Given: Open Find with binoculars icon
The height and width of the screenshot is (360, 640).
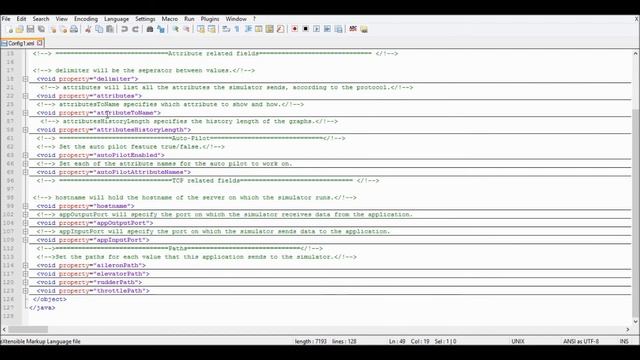Looking at the screenshot, I should (150, 29).
